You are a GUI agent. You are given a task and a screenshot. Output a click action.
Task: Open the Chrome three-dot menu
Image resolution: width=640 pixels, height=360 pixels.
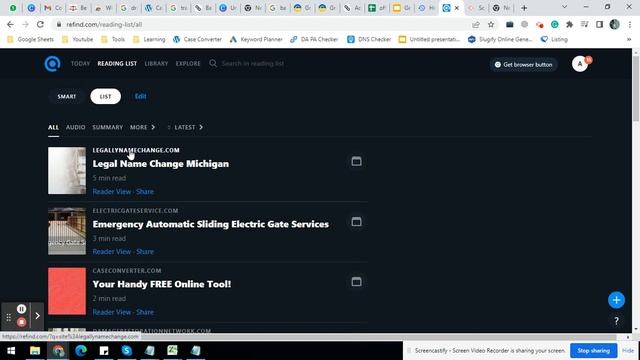point(630,24)
